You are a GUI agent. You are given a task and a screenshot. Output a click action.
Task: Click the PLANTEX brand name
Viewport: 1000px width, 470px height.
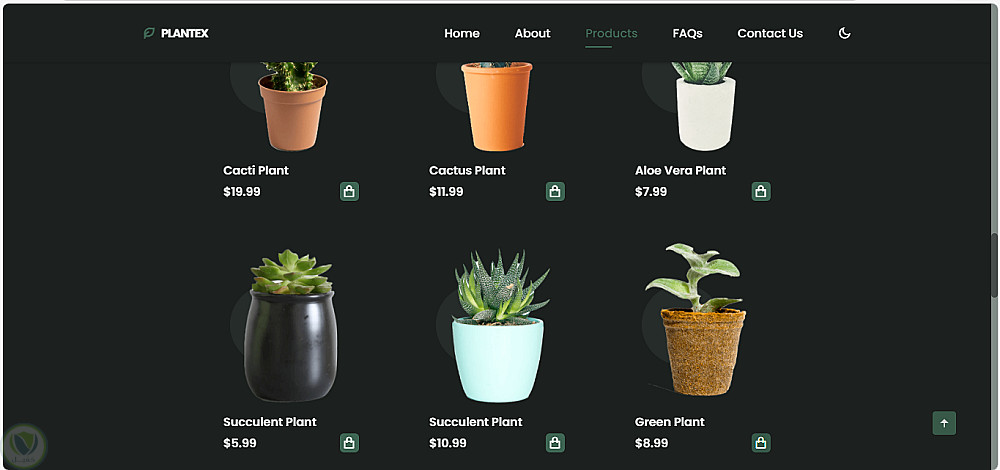[184, 33]
